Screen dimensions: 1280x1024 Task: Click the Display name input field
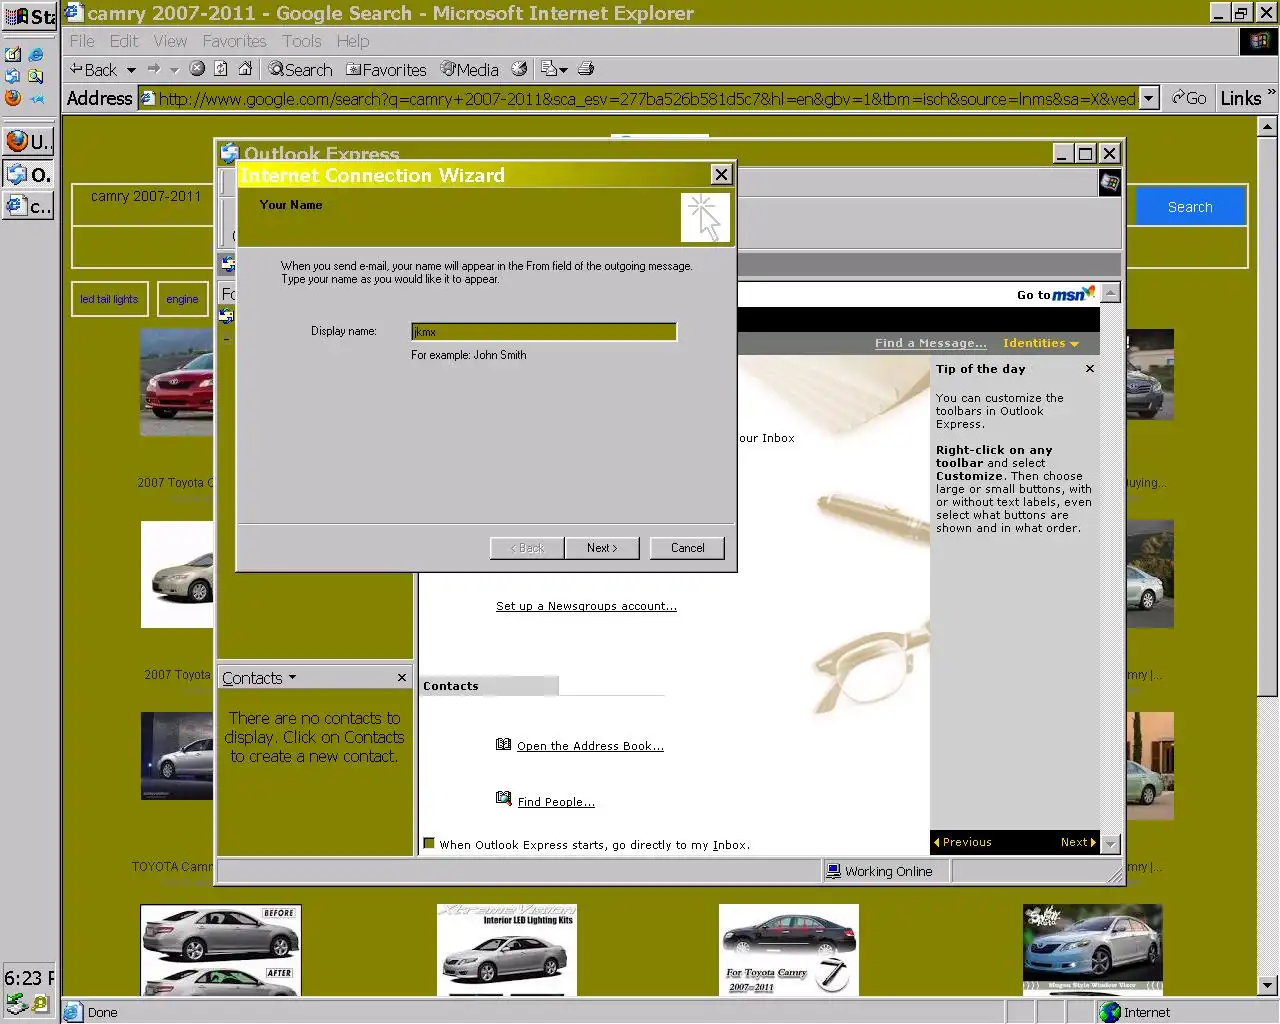[544, 331]
